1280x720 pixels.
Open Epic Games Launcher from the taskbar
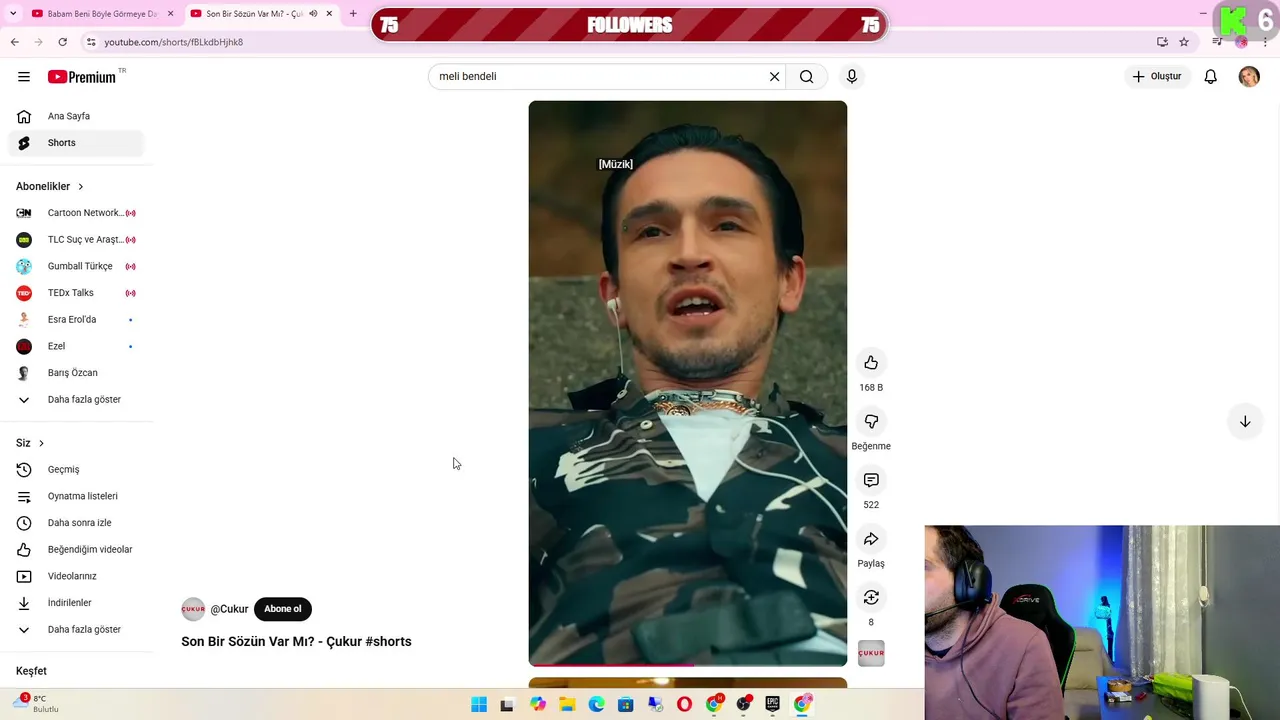click(x=772, y=705)
